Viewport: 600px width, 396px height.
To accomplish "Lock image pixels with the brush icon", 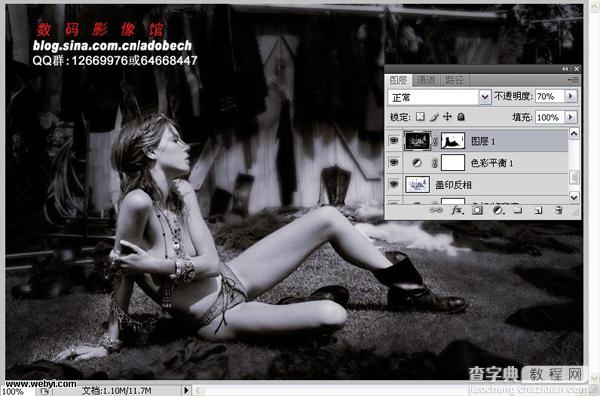I will 434,117.
